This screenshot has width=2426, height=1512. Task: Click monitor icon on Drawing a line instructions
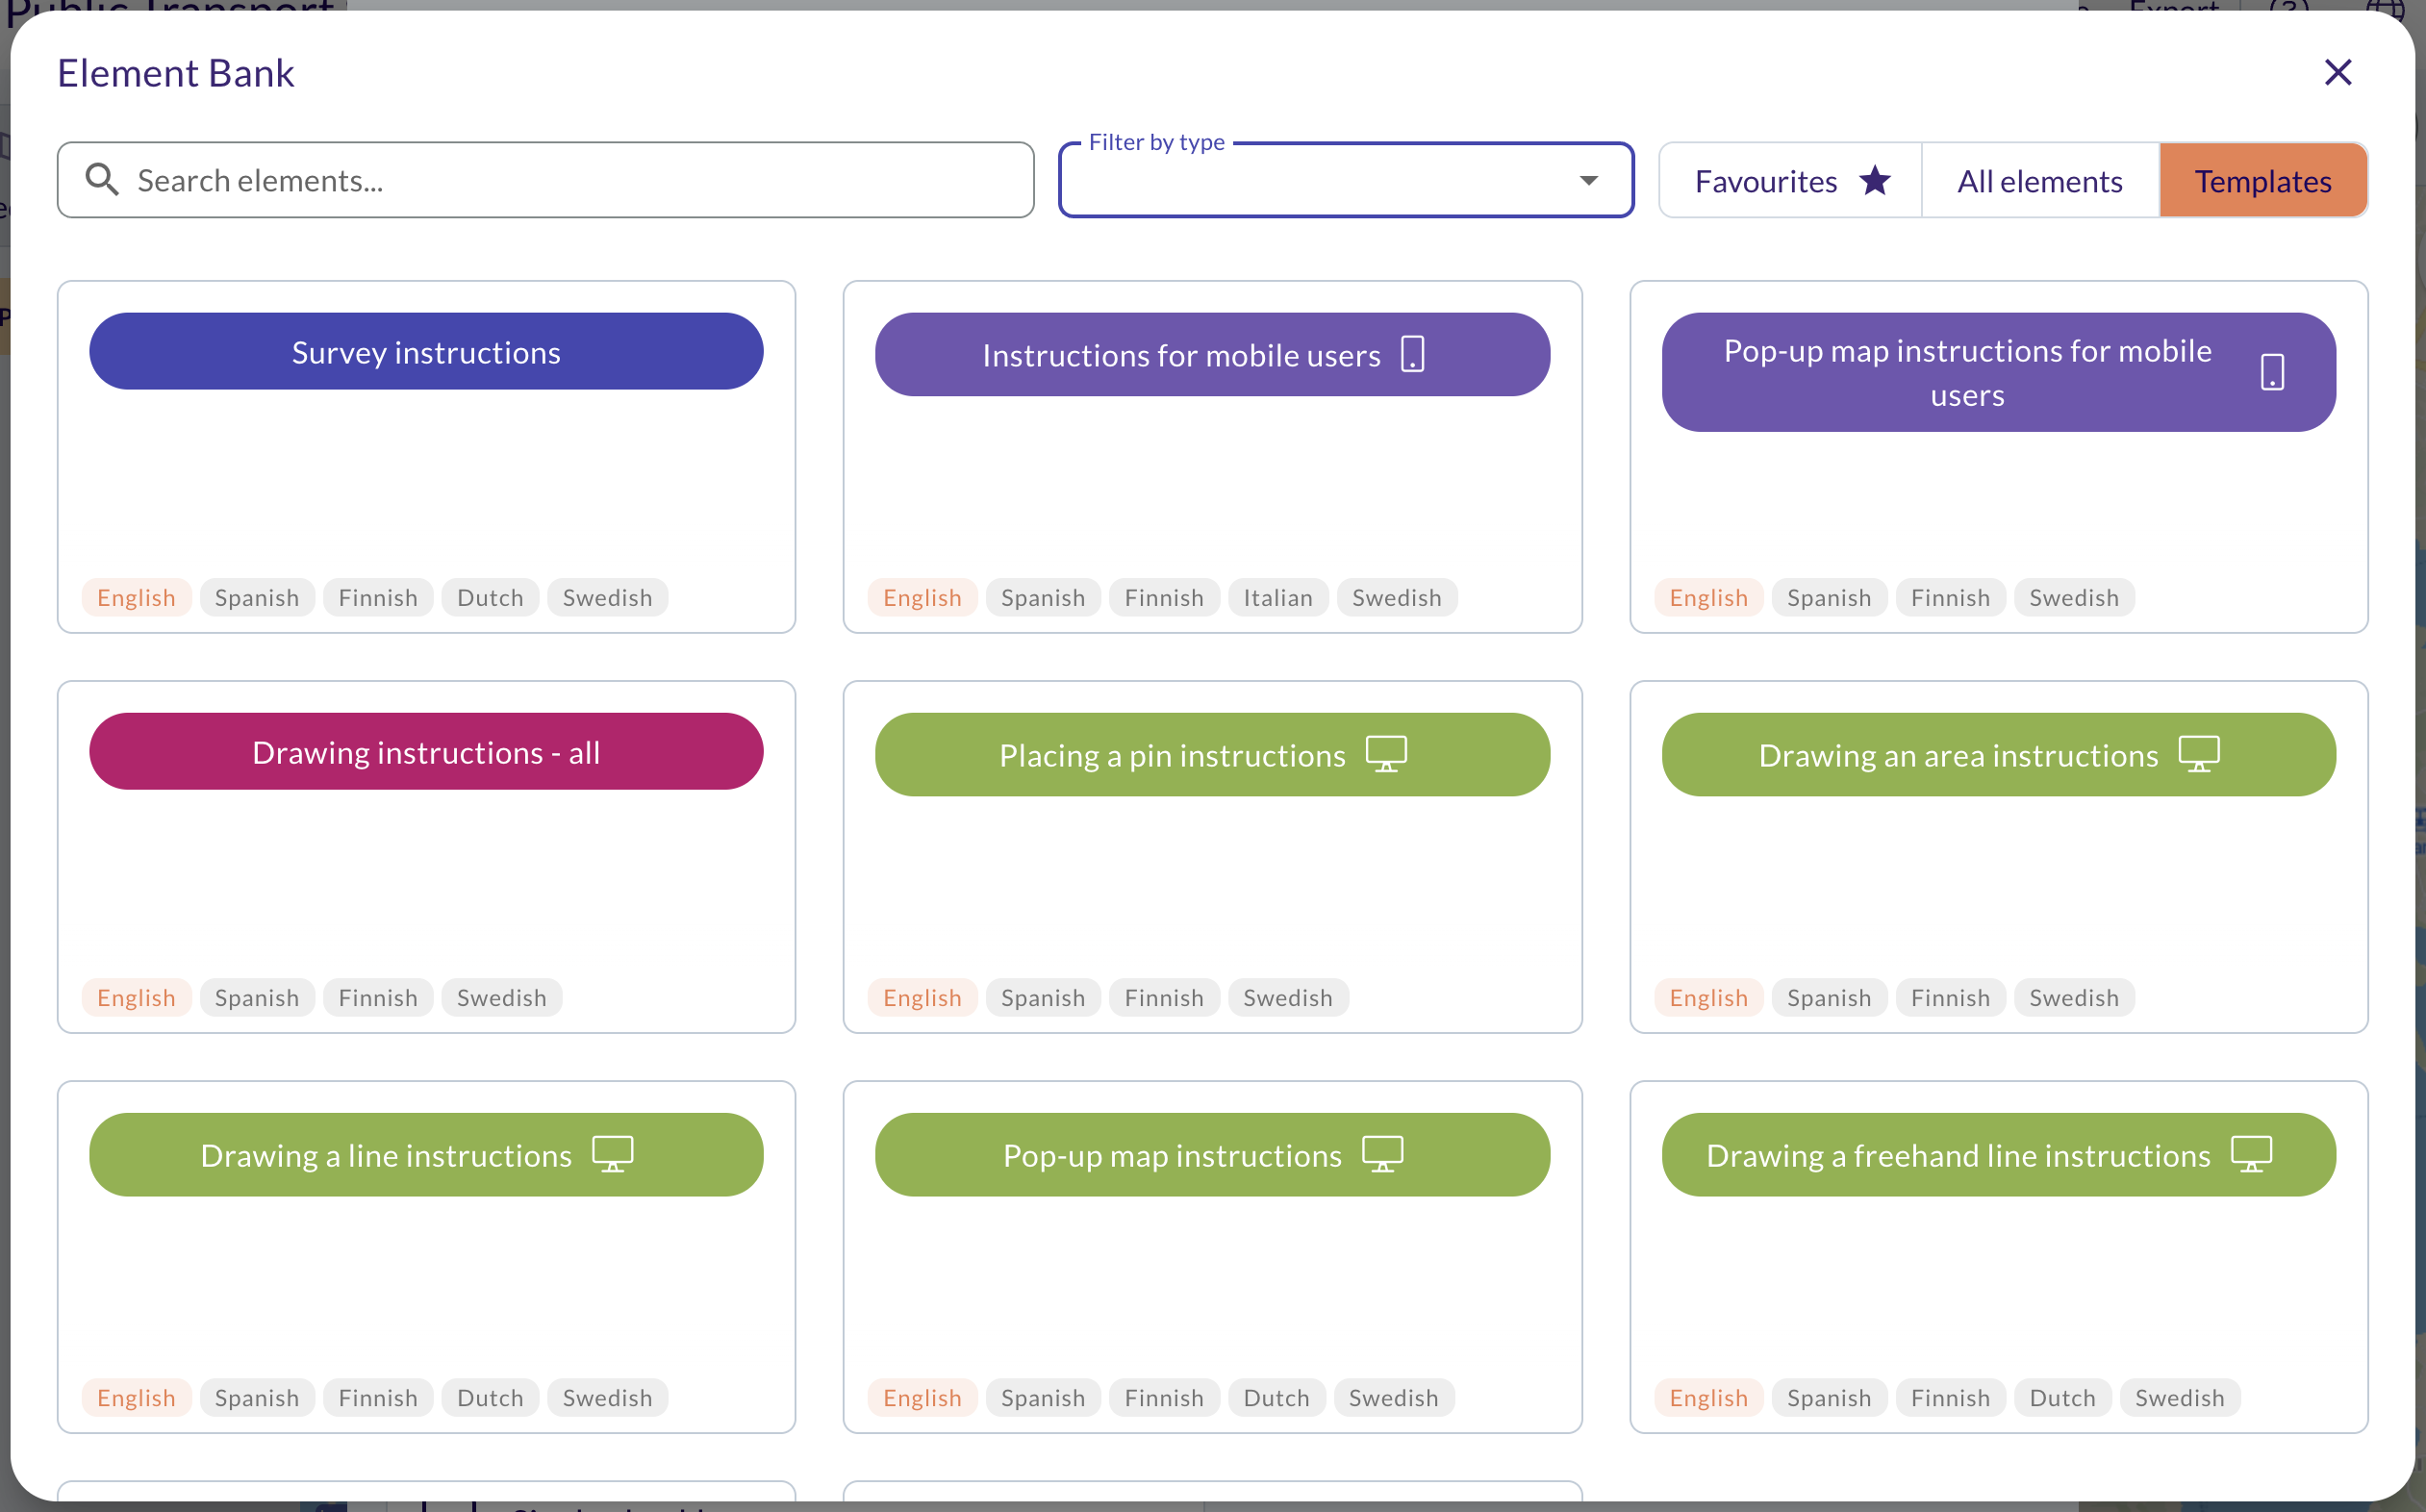click(x=612, y=1154)
